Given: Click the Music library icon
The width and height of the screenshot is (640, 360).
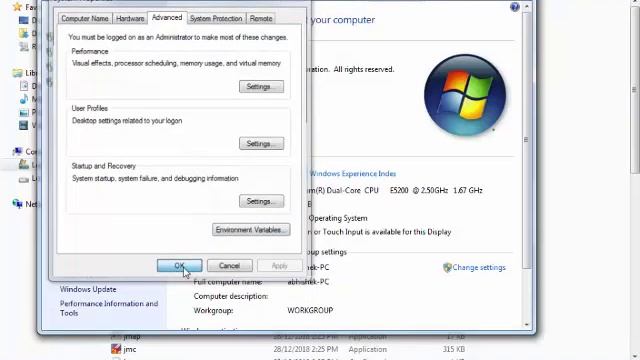Looking at the screenshot, I should tap(24, 99).
